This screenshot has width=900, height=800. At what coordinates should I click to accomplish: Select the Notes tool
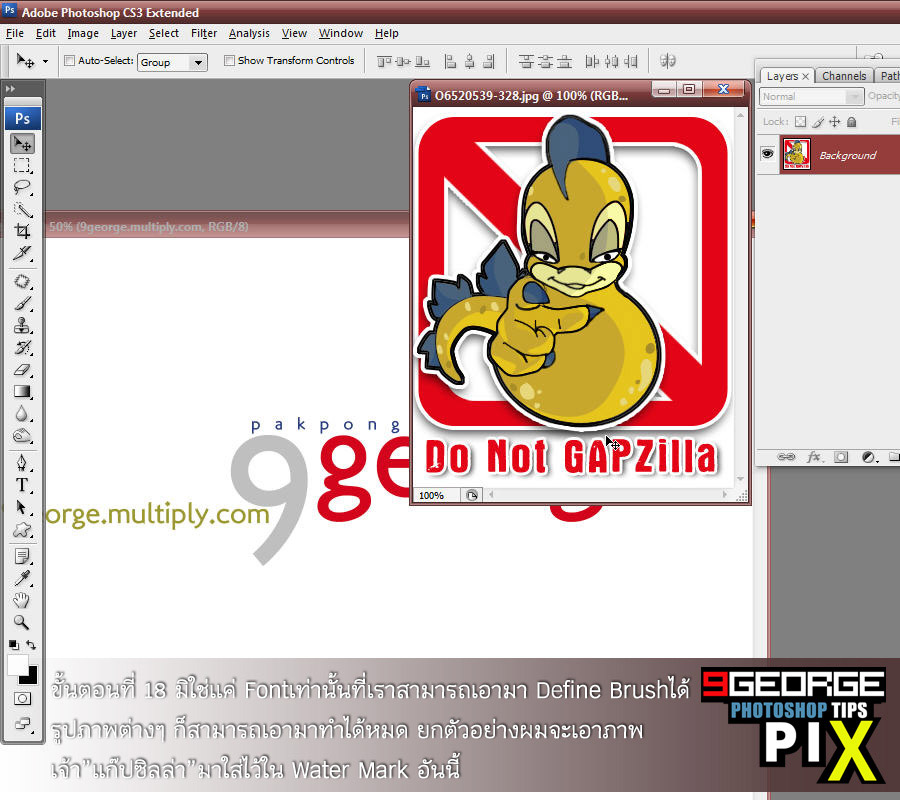pos(22,556)
